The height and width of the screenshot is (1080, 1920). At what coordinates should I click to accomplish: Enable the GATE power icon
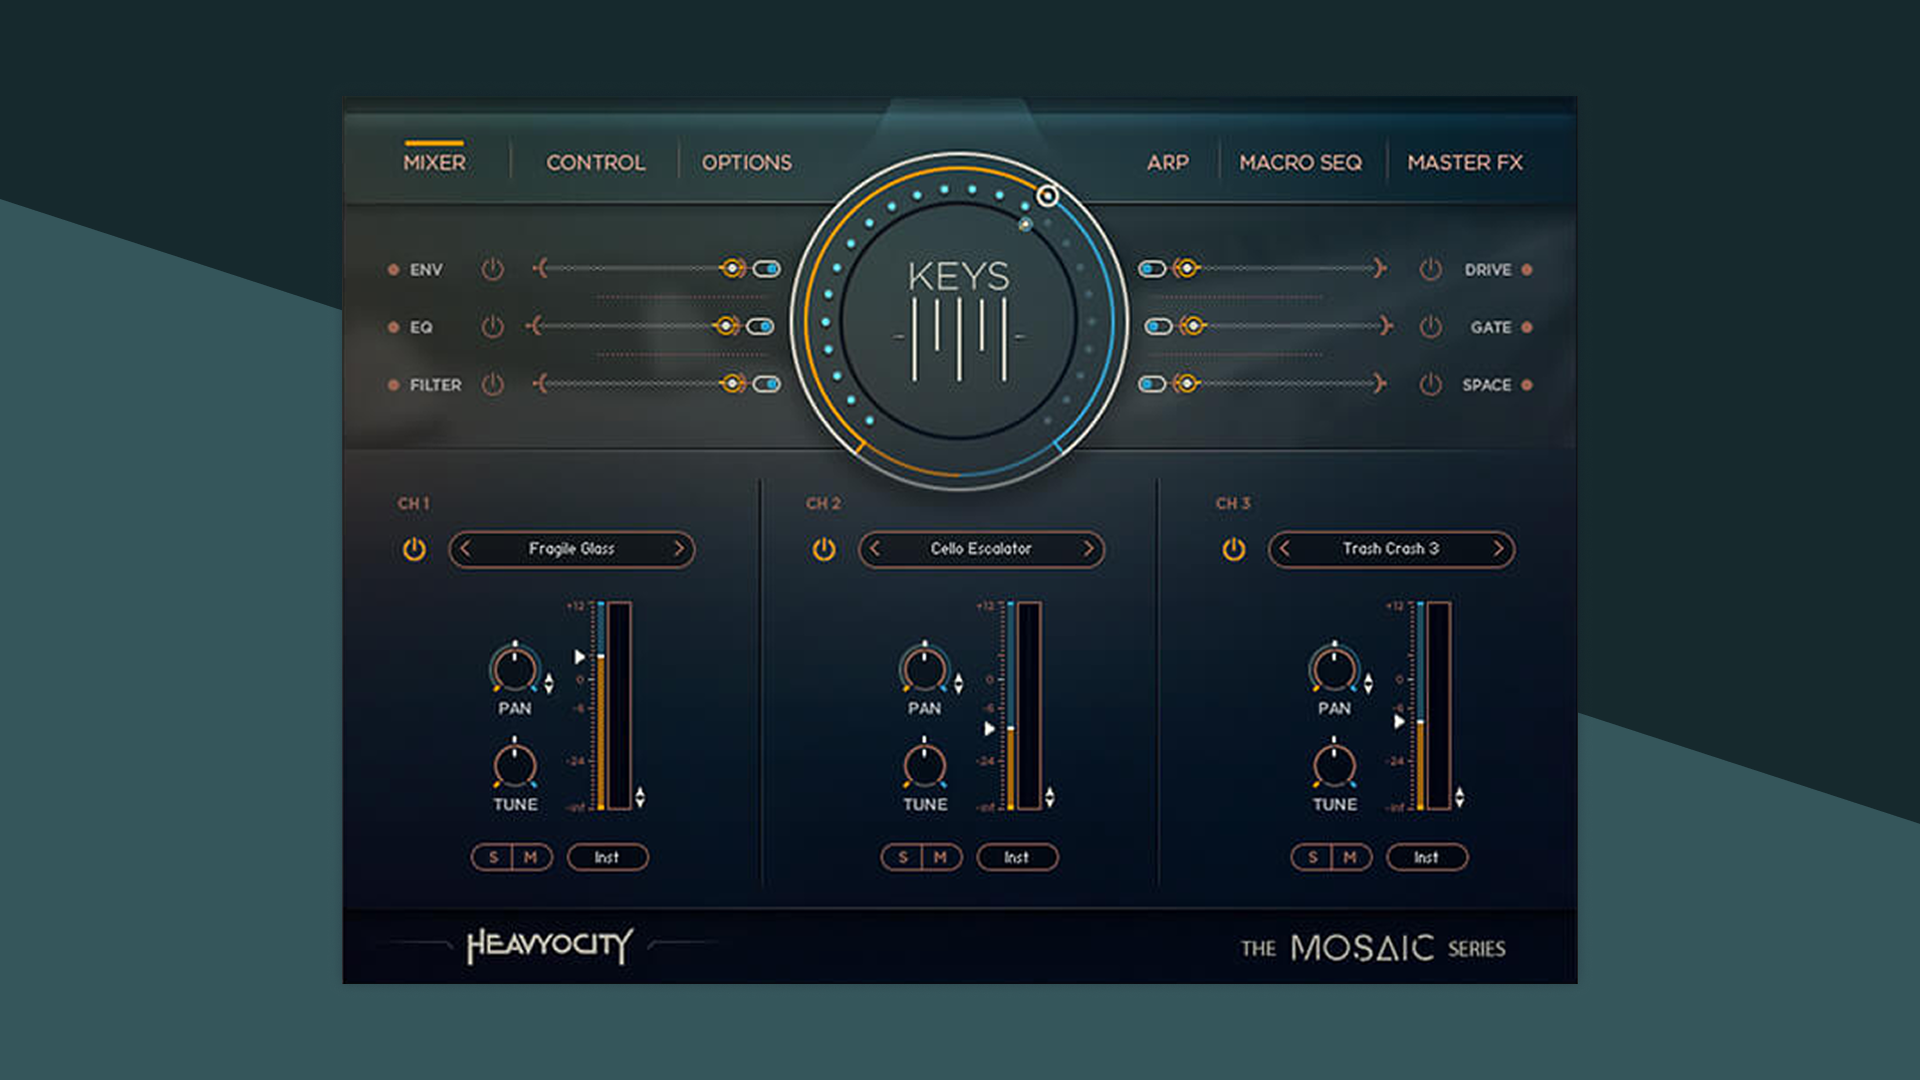click(1428, 327)
